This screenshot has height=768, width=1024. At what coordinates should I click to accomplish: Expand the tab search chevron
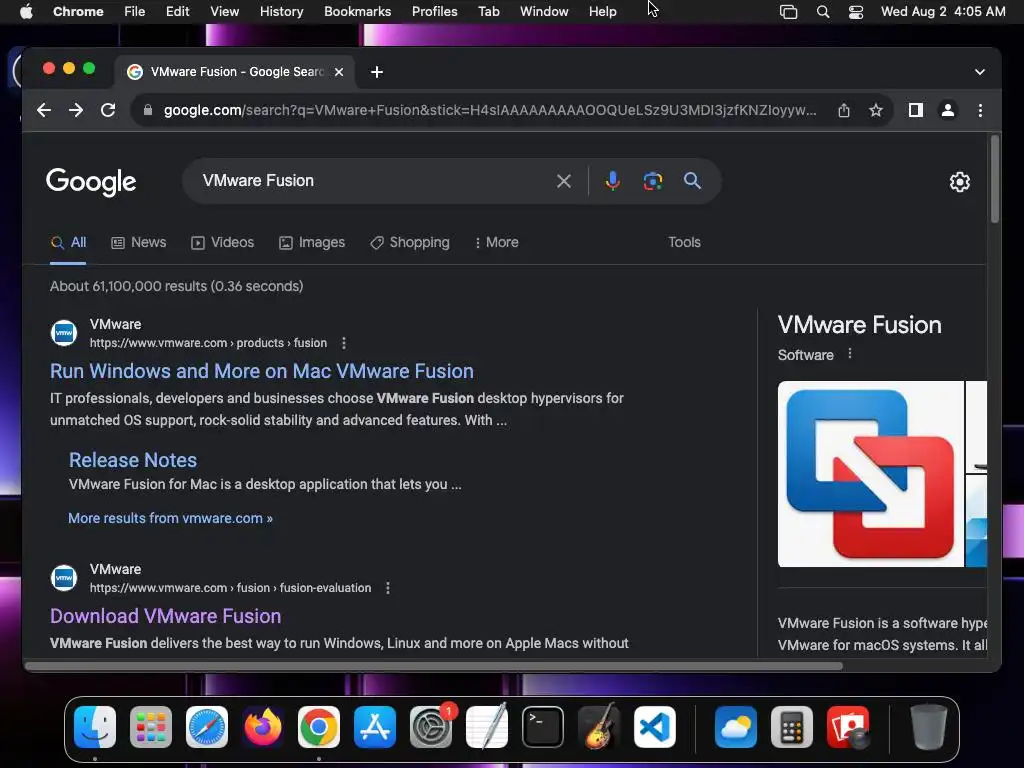[x=980, y=72]
